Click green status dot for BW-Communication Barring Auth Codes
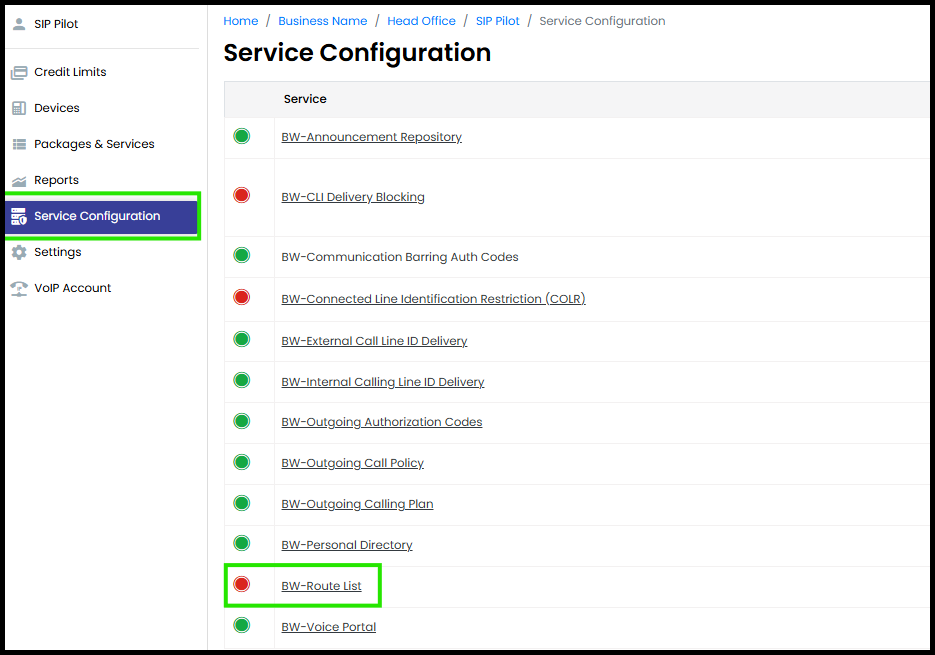 tap(242, 255)
